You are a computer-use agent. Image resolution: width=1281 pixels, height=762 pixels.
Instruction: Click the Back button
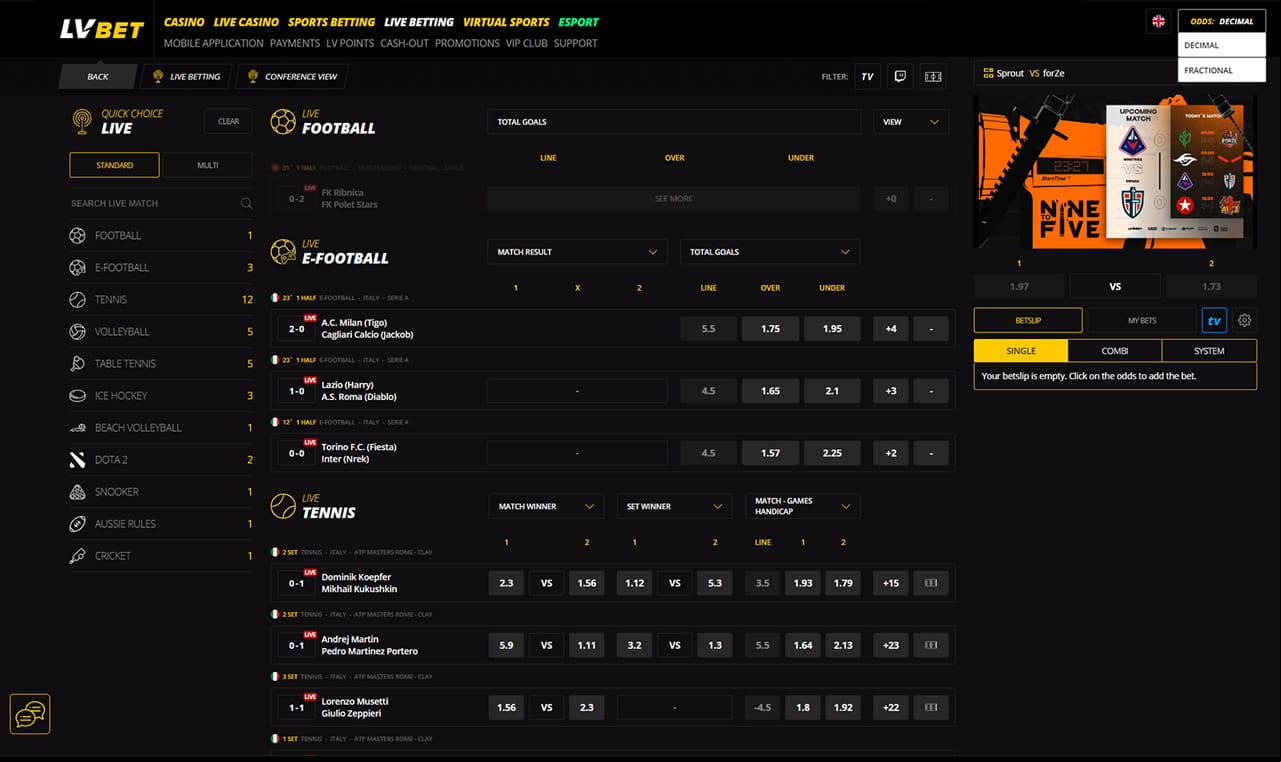pyautogui.click(x=98, y=76)
